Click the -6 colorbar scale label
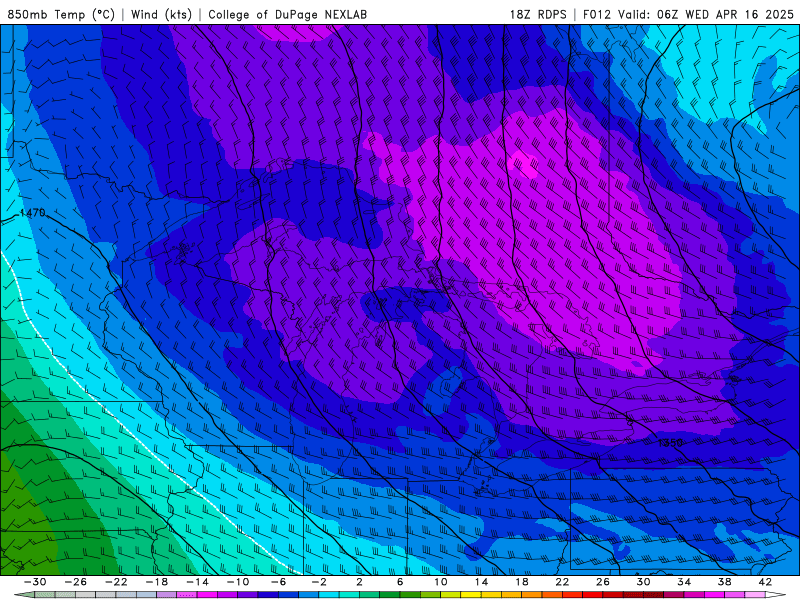This screenshot has height=600, width=800. click(x=278, y=582)
